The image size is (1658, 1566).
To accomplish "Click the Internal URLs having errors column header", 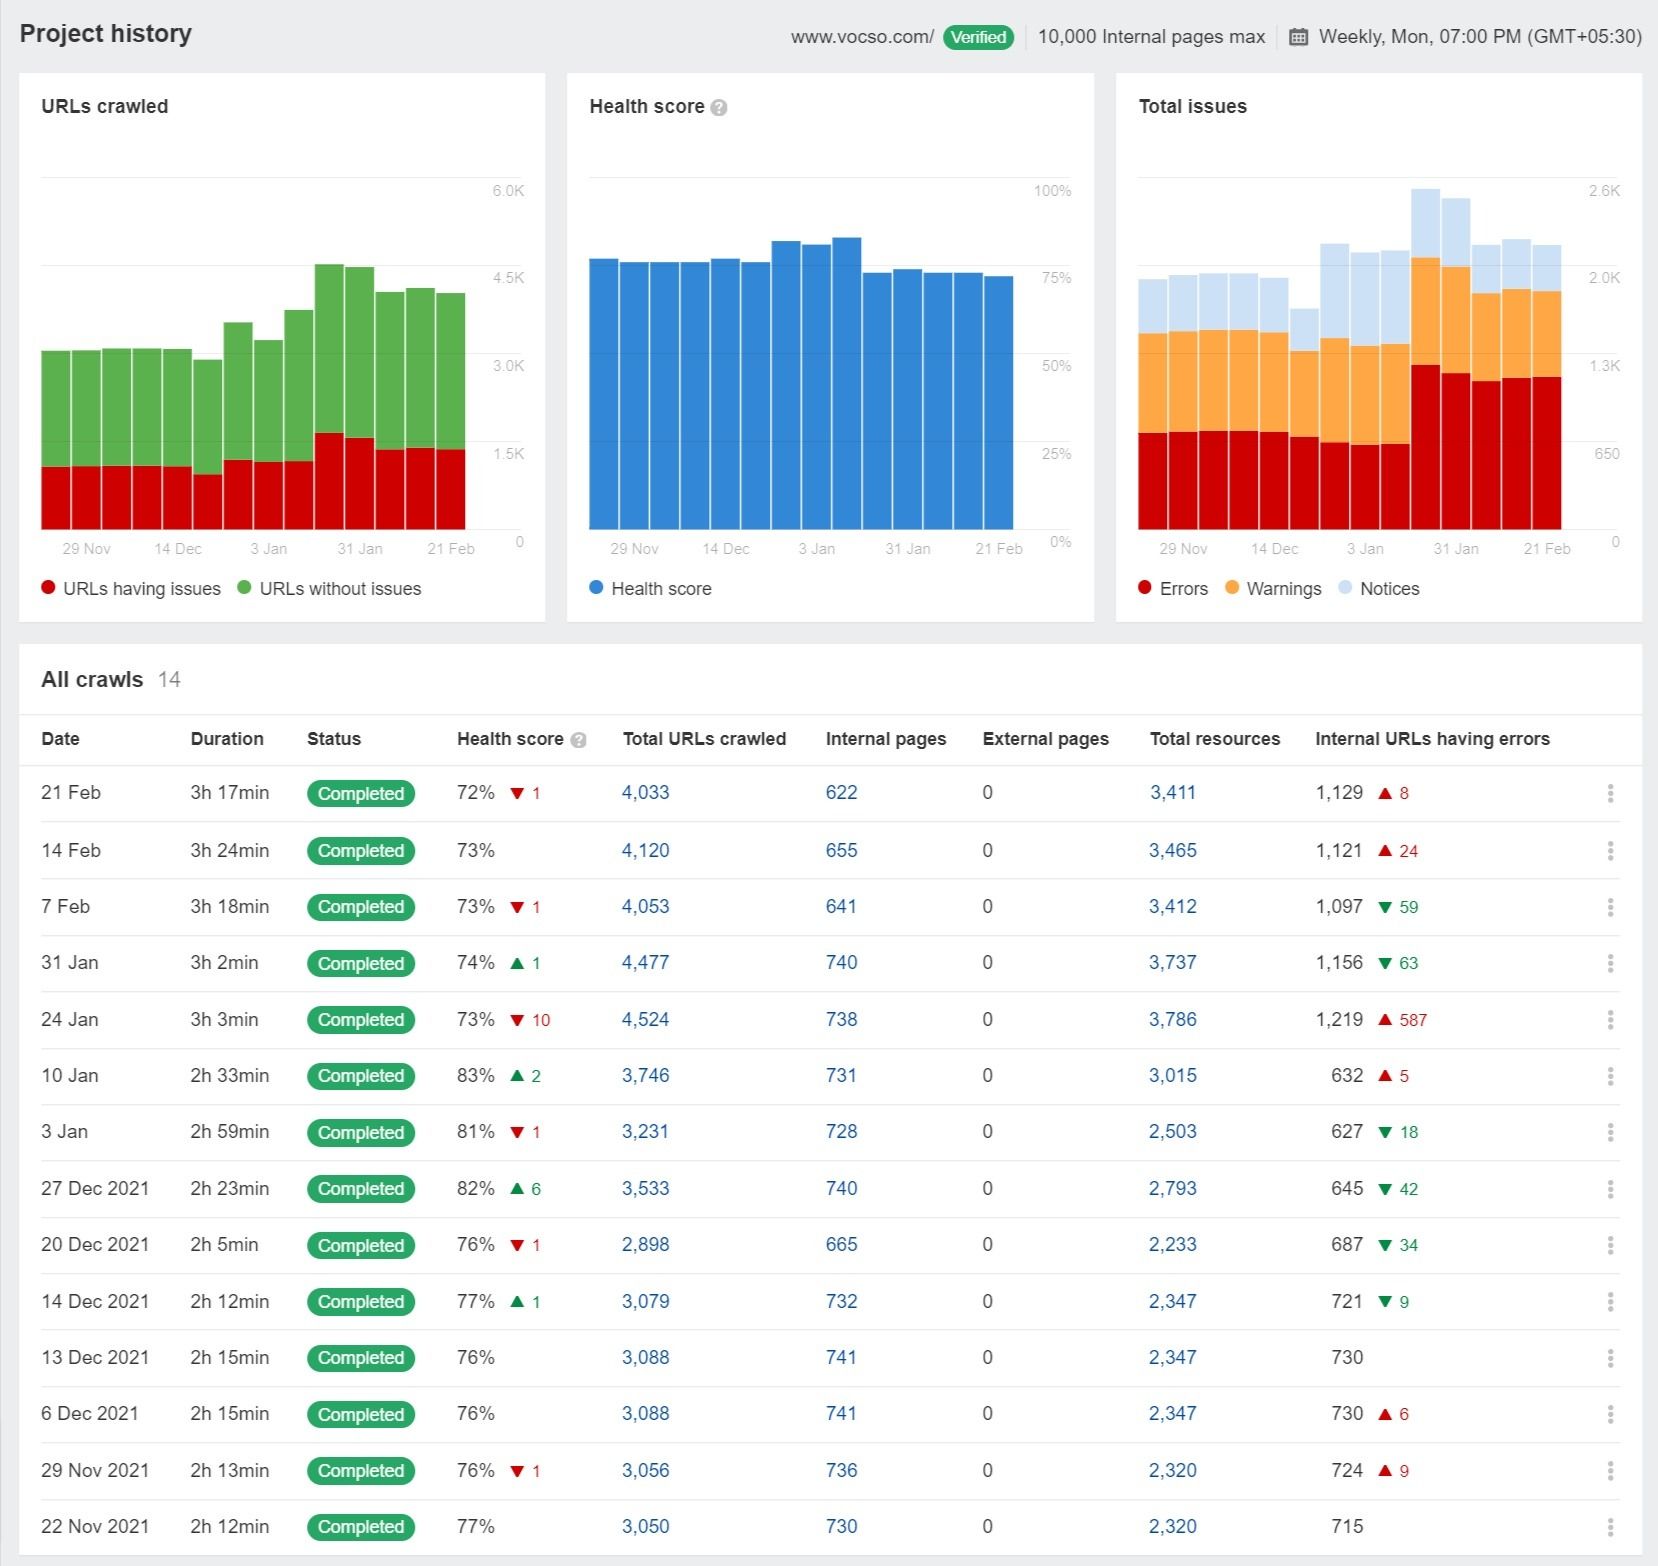I will [1432, 739].
